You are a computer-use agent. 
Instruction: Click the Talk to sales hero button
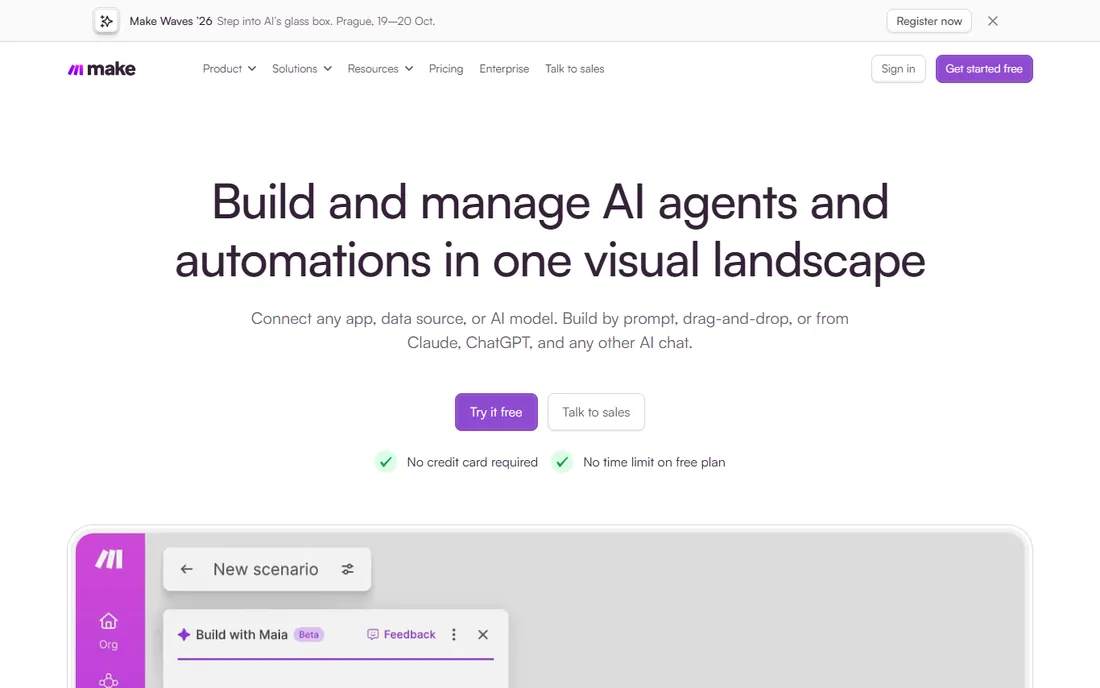click(596, 412)
